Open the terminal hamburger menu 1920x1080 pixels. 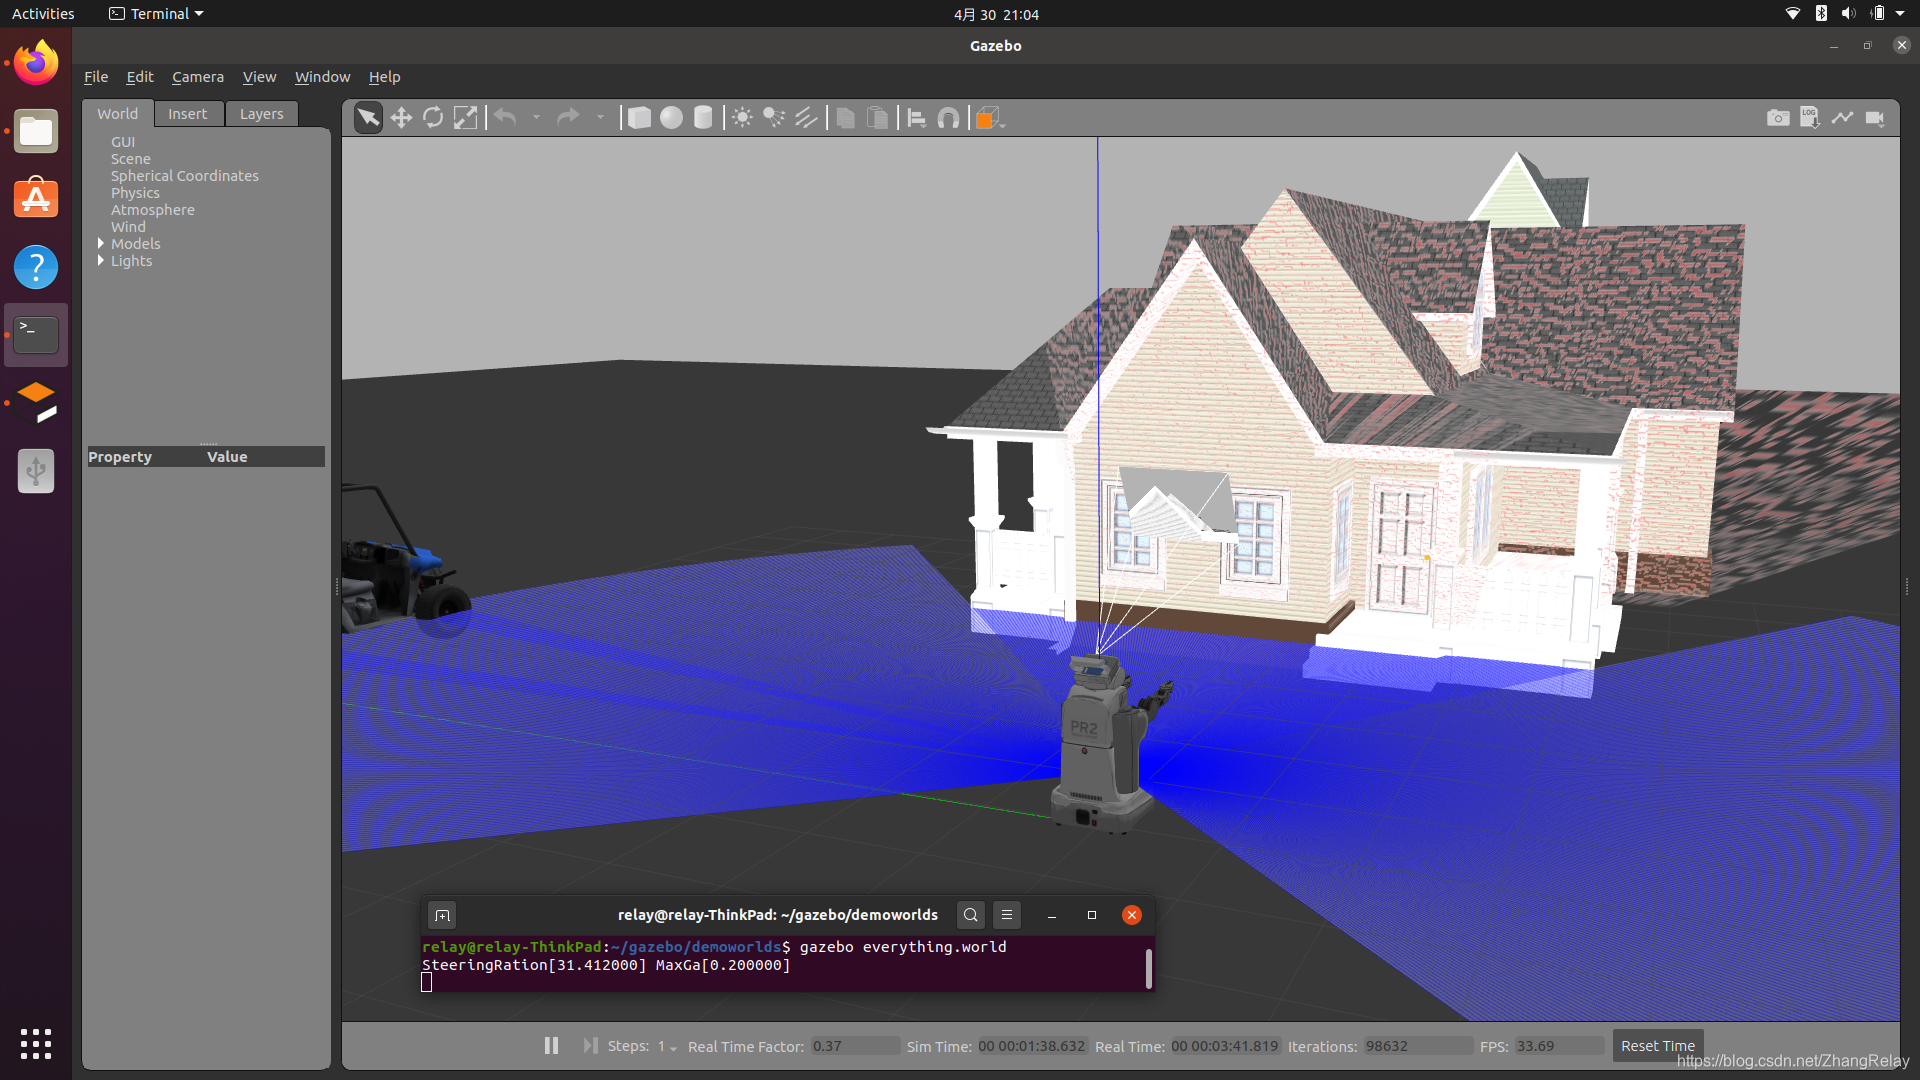click(x=1007, y=915)
